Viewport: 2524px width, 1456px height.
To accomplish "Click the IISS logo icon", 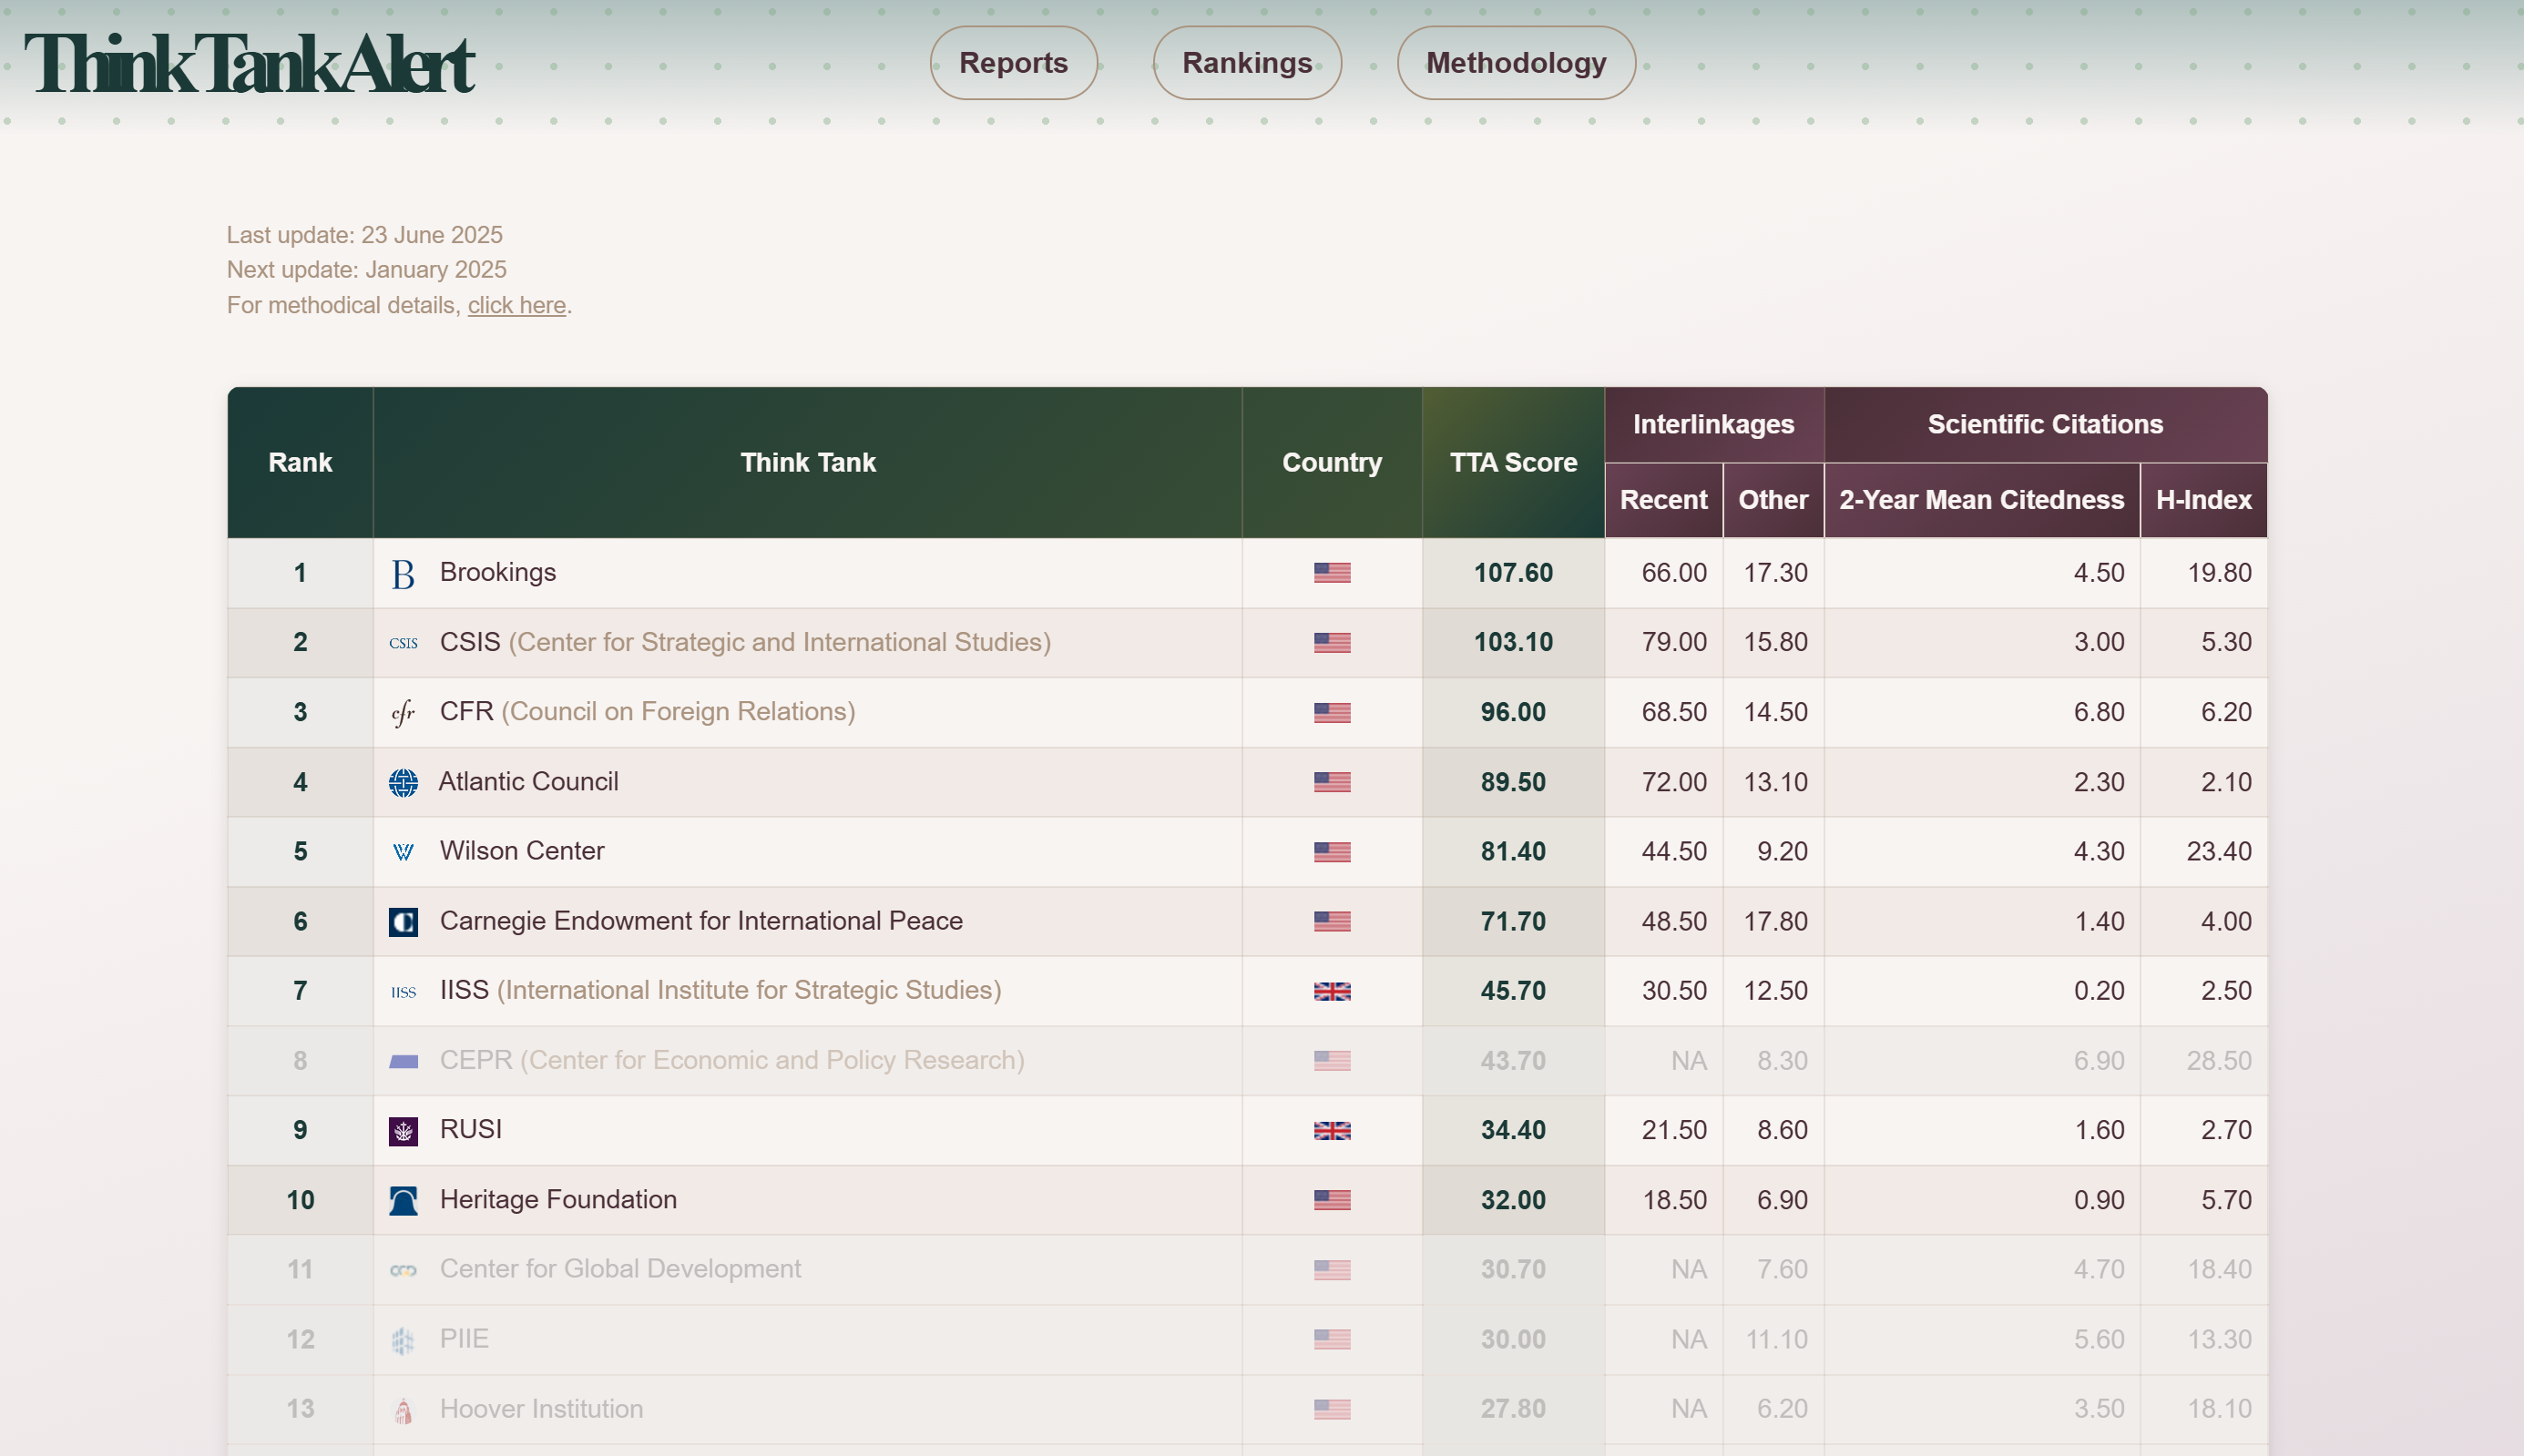I will coord(403,992).
